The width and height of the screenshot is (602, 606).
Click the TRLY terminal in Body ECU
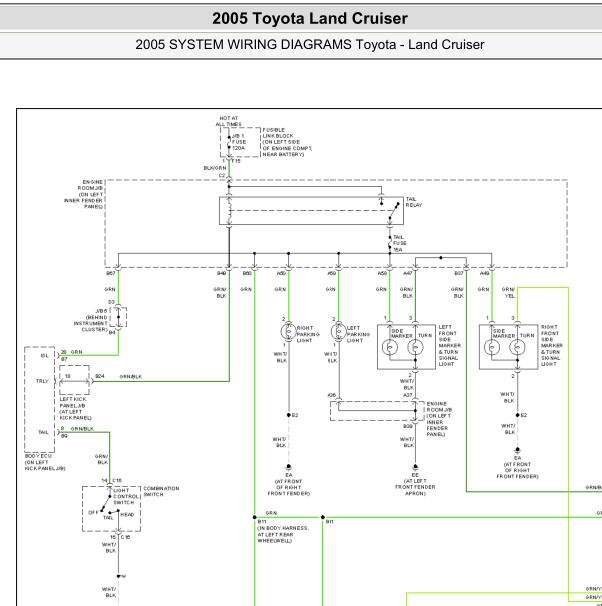coord(42,381)
